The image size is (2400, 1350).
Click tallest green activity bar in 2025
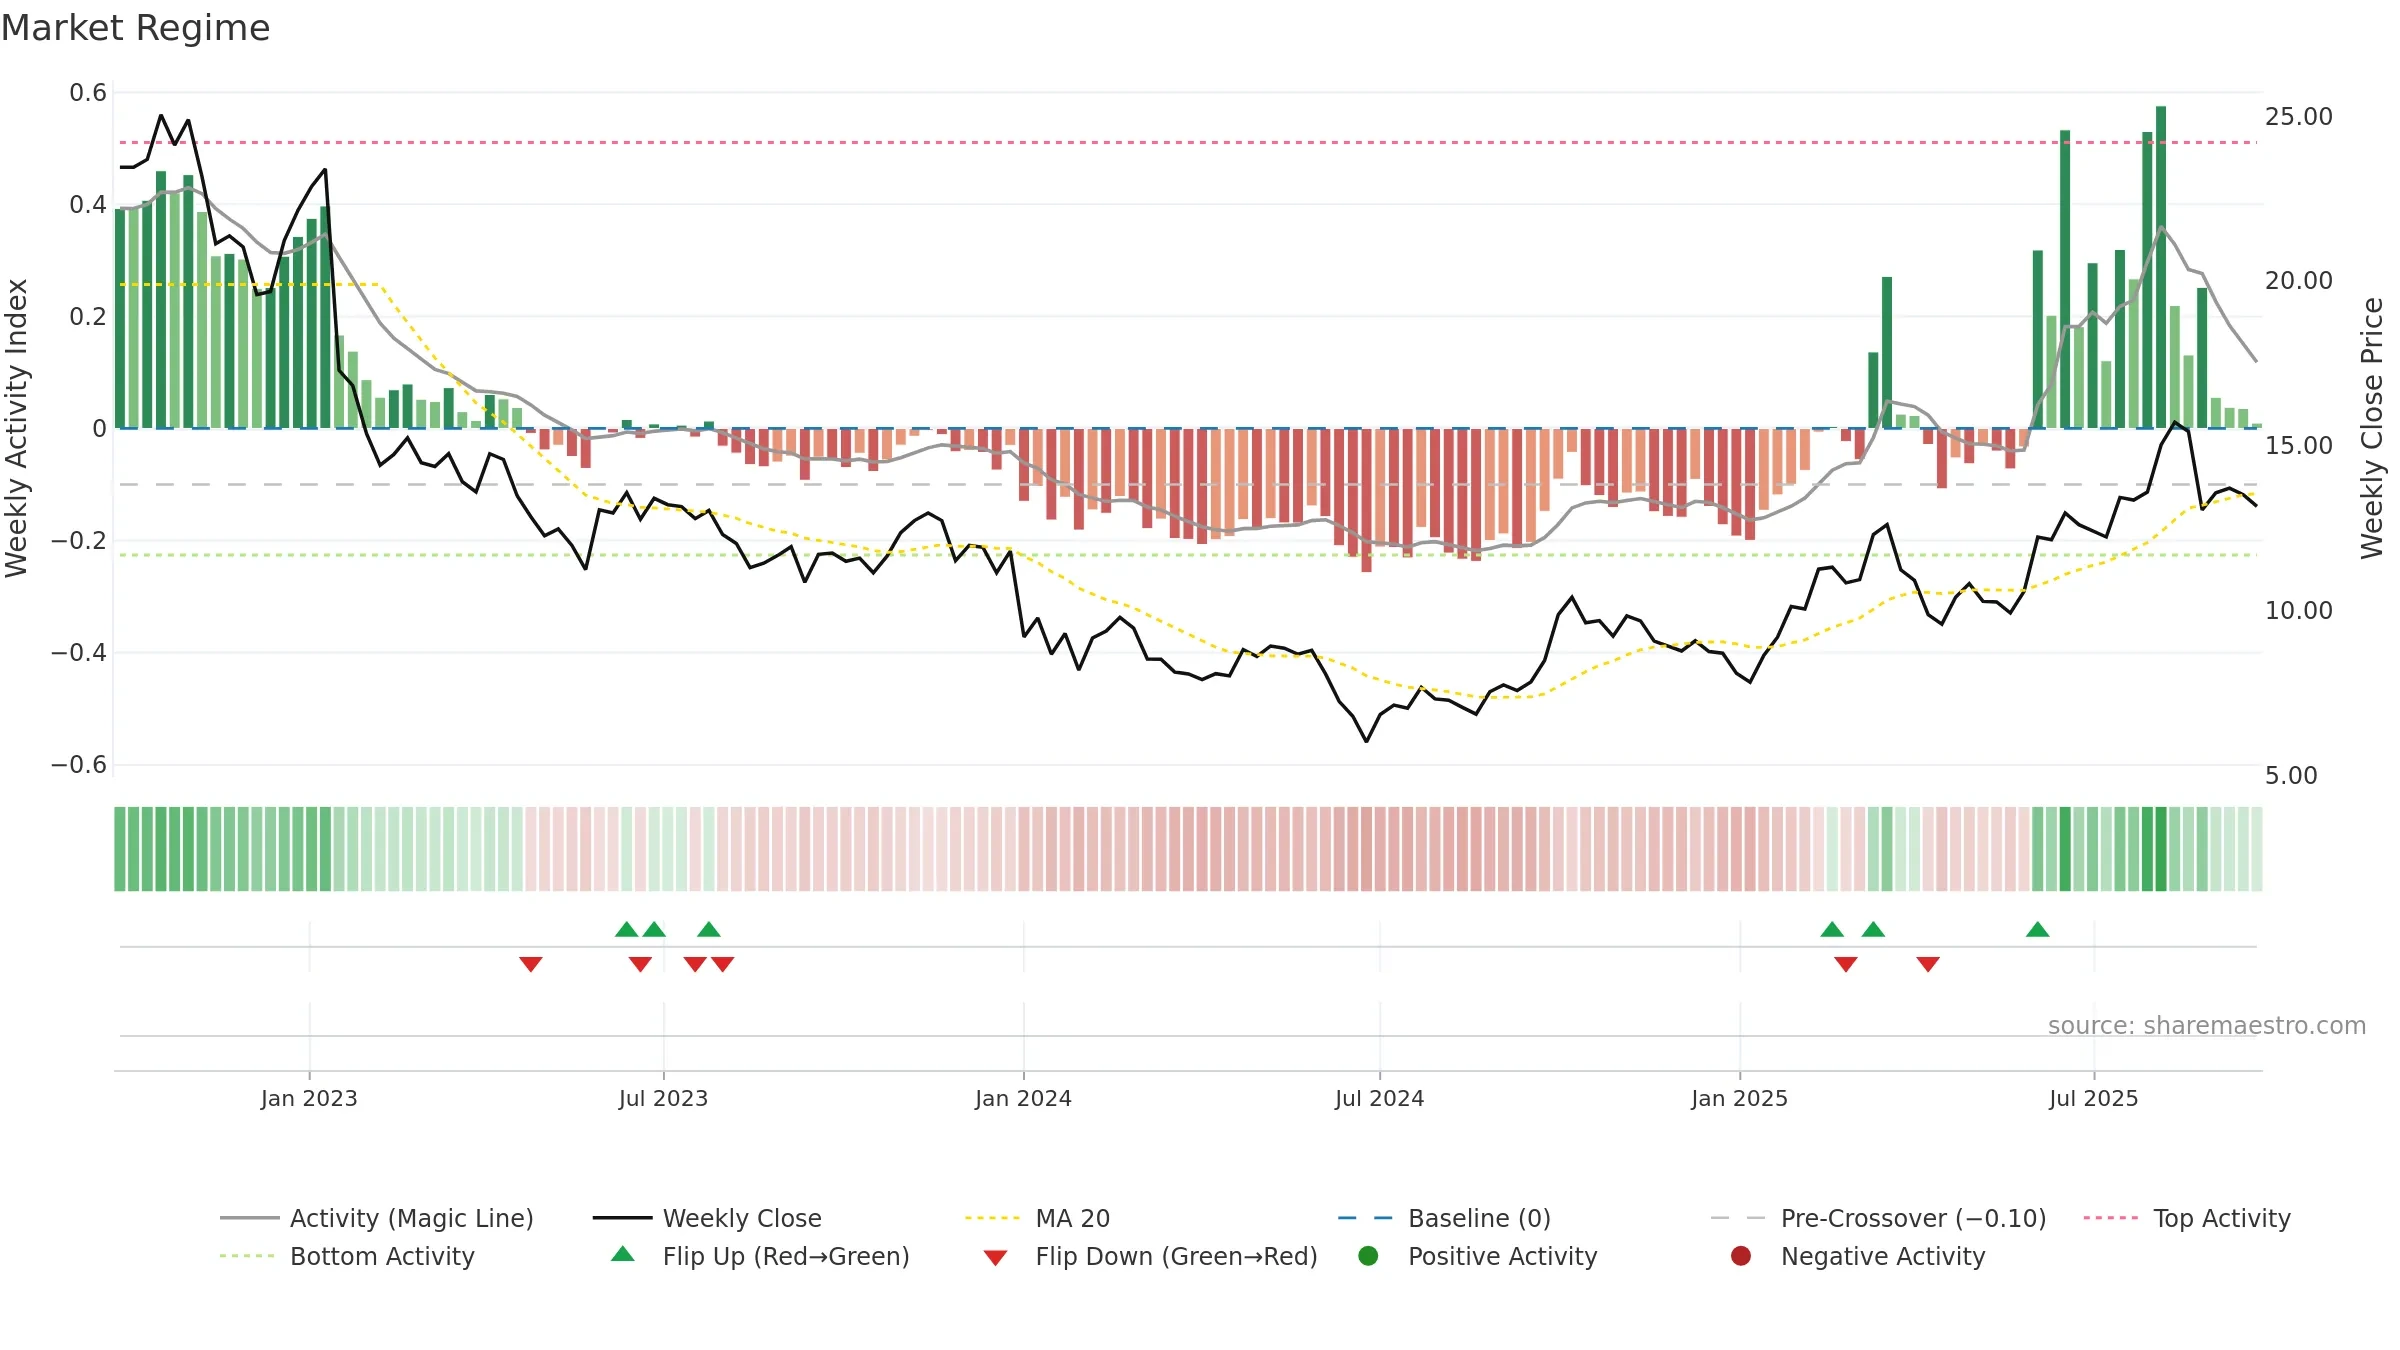pos(2161,267)
